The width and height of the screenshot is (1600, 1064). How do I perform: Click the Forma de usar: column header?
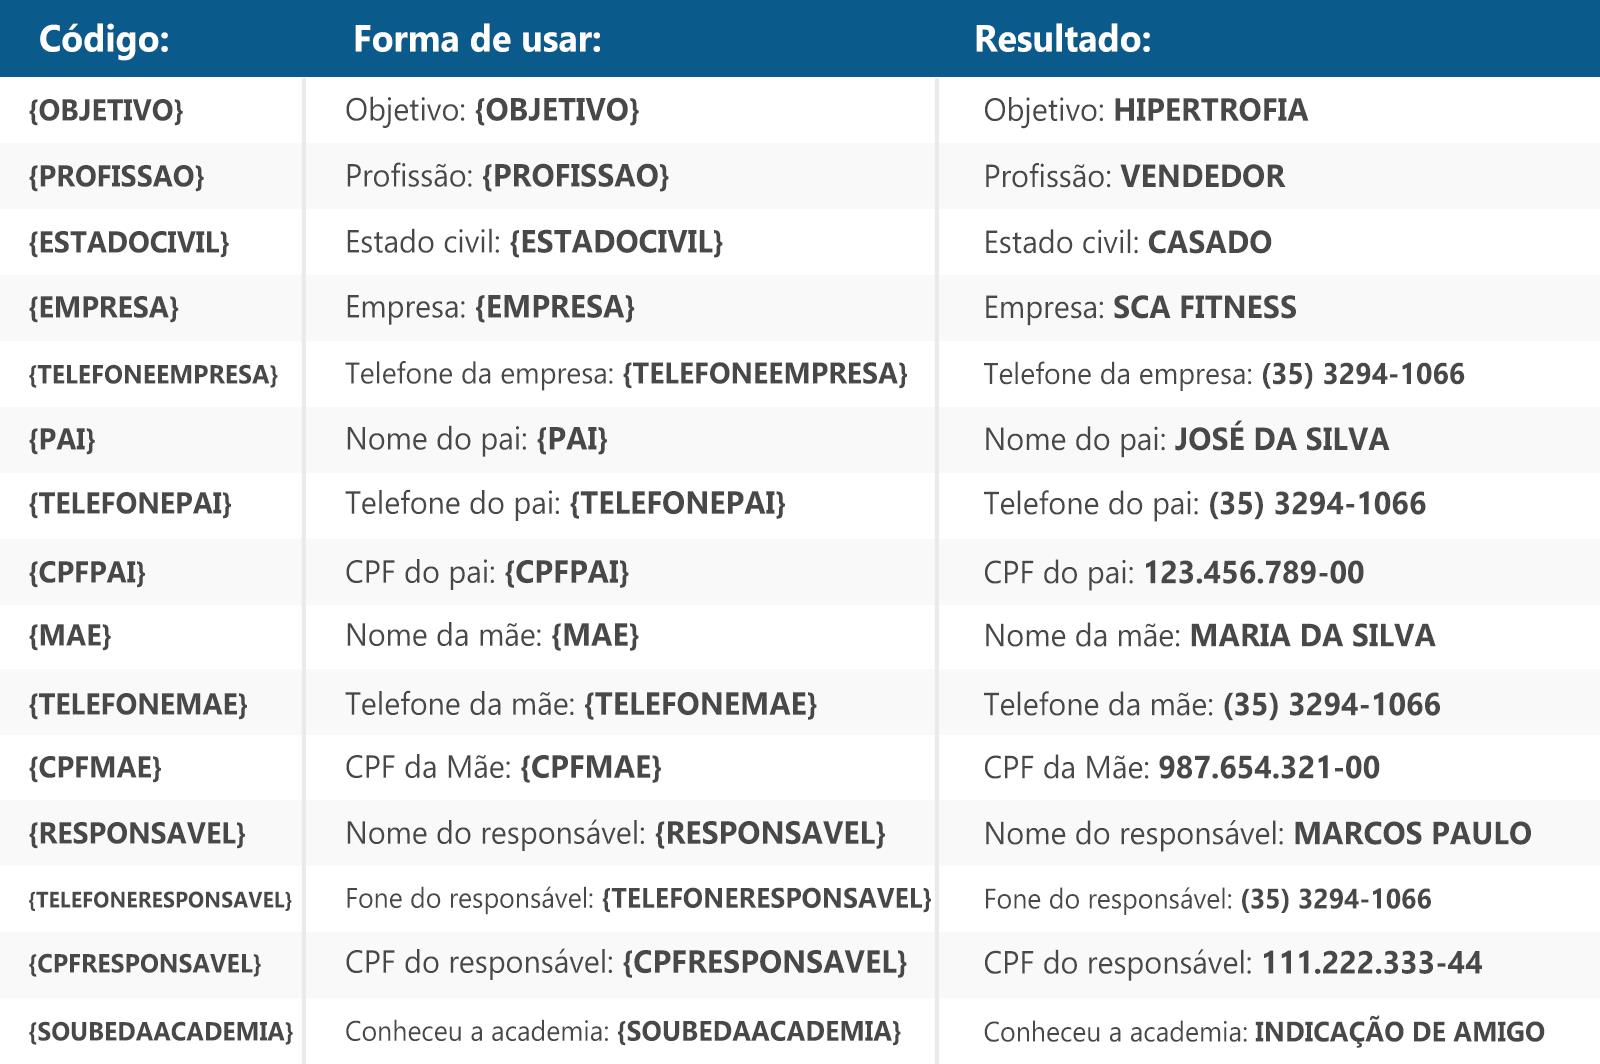point(477,39)
